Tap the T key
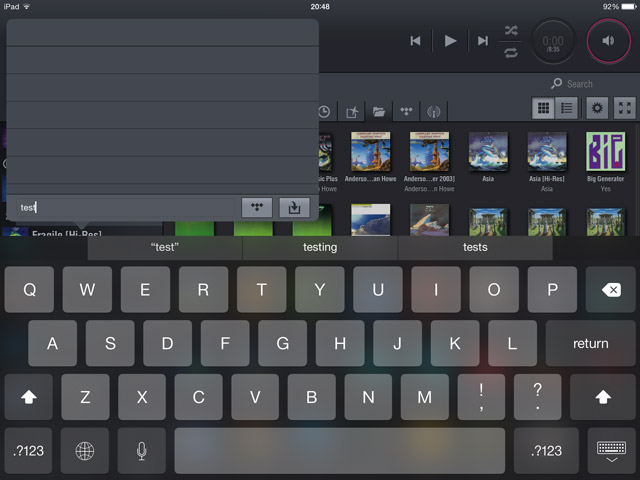640x480 pixels. coord(262,289)
